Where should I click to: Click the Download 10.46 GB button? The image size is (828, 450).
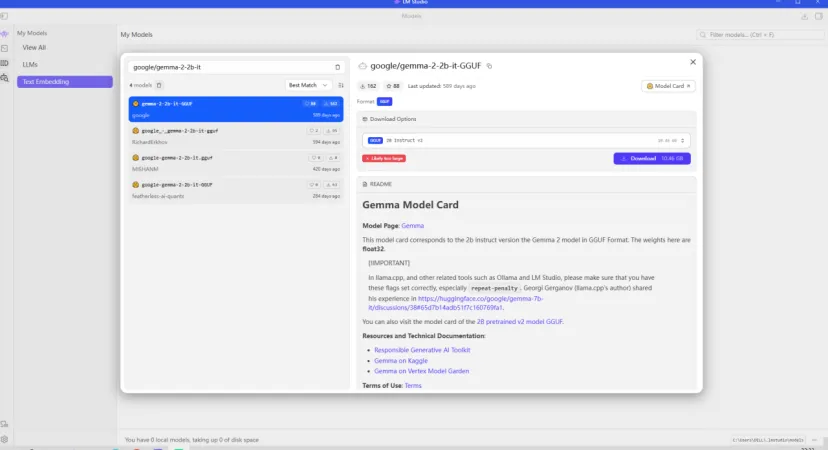652,158
